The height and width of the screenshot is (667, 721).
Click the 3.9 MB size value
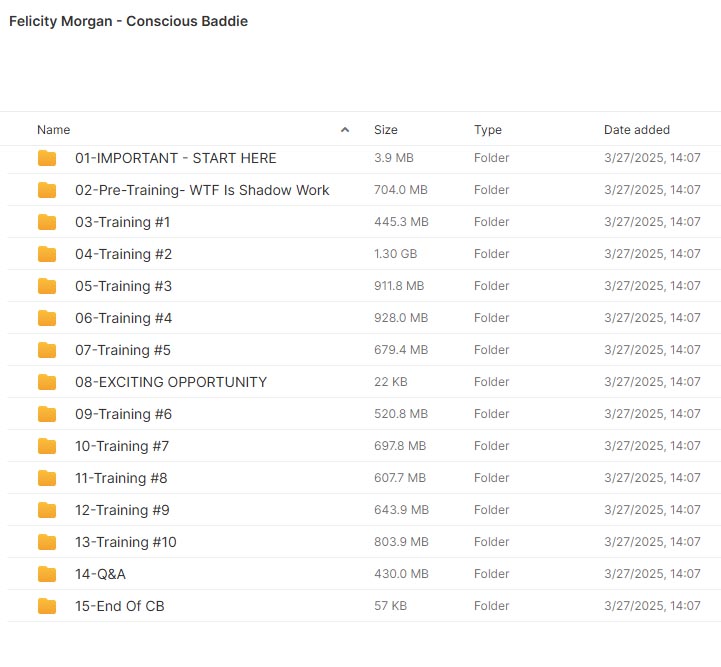pyautogui.click(x=394, y=158)
